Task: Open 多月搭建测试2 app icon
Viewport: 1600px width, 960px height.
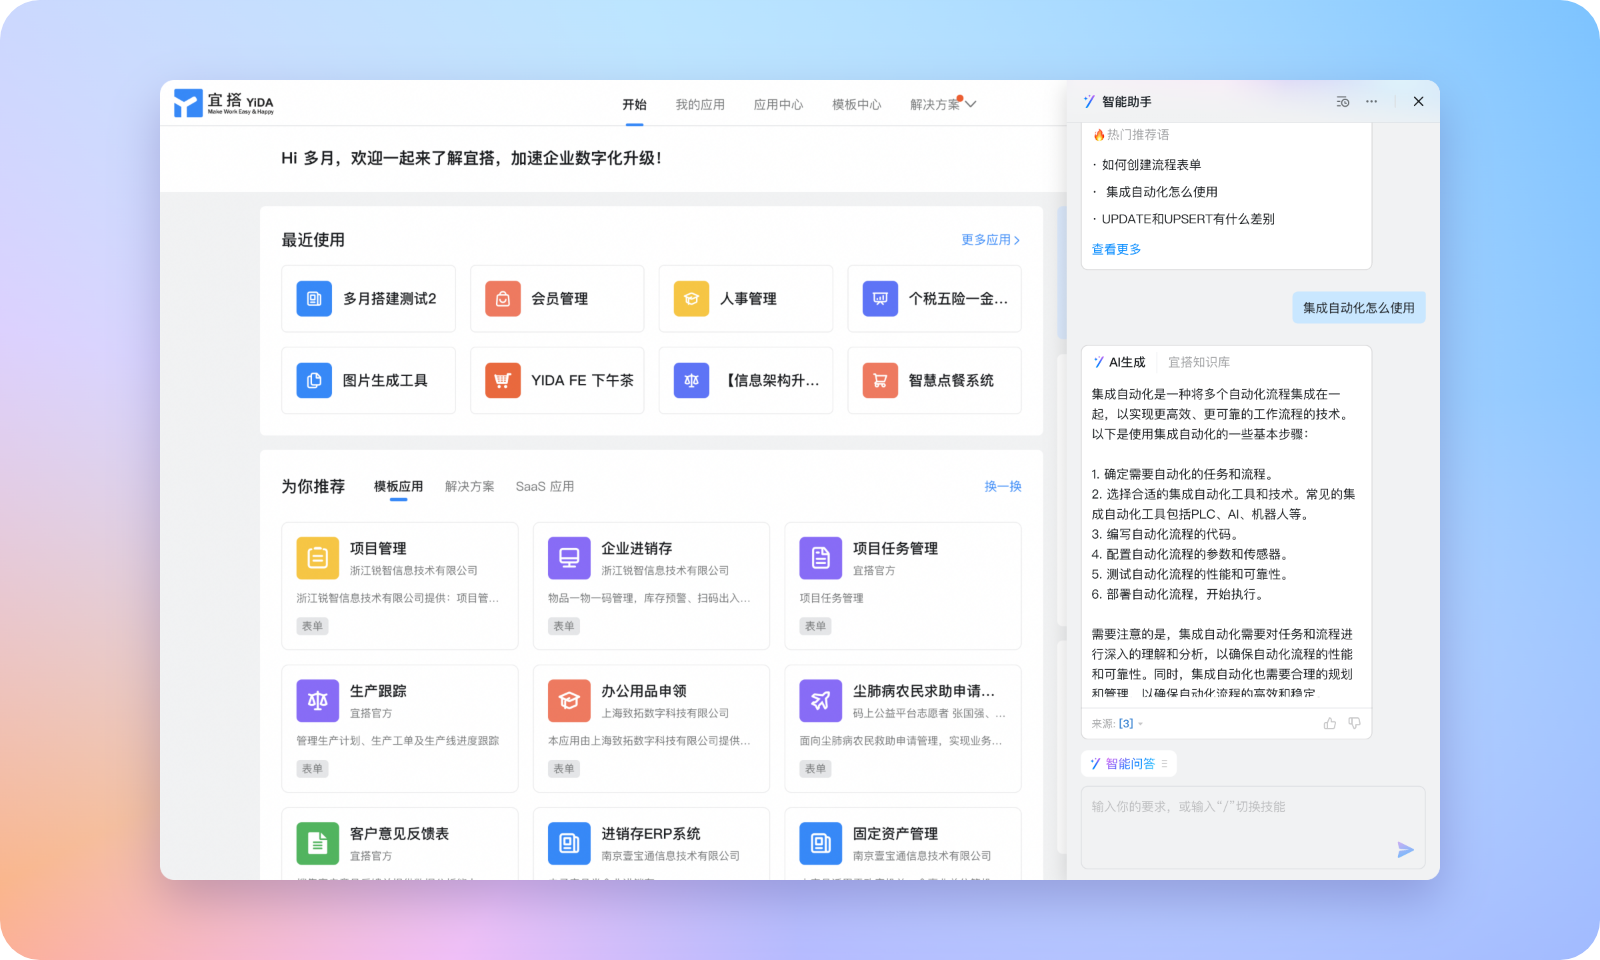Action: point(314,298)
